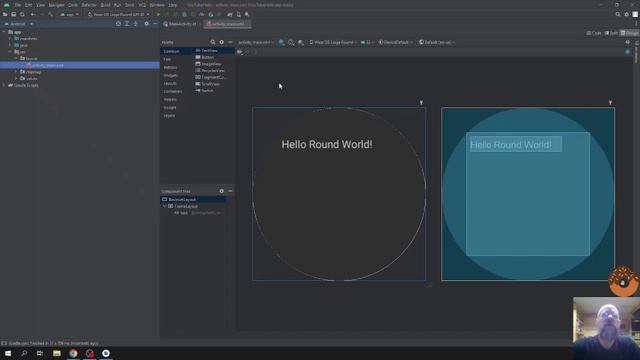Expand Gradle Scripts node
Image resolution: width=640 pixels, height=360 pixels.
pos(4,85)
